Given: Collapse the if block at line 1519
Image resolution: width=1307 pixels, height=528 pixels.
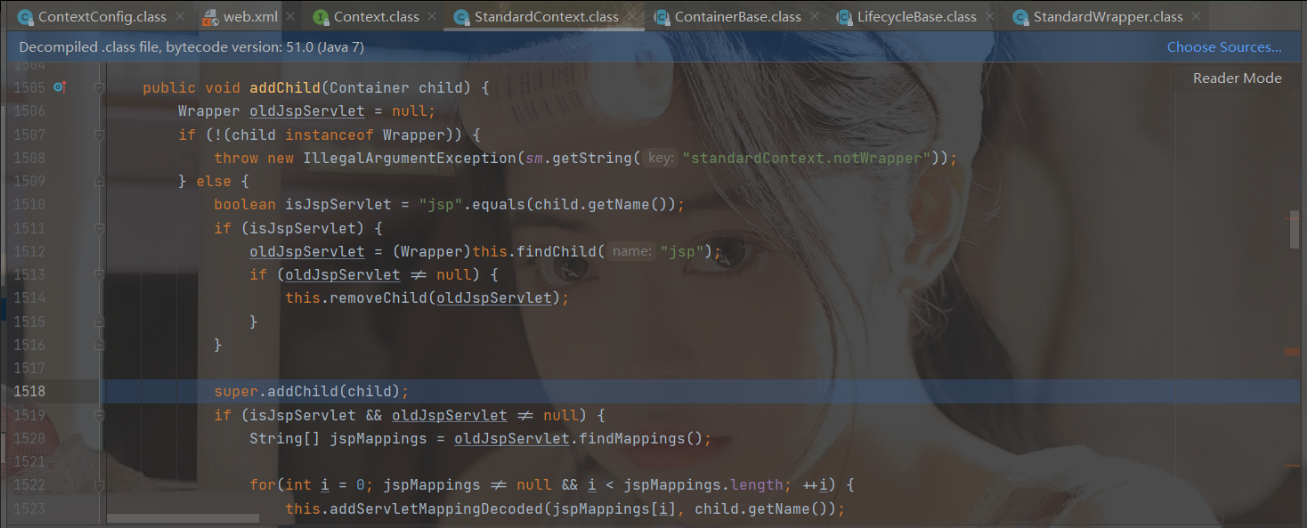Looking at the screenshot, I should coord(100,414).
